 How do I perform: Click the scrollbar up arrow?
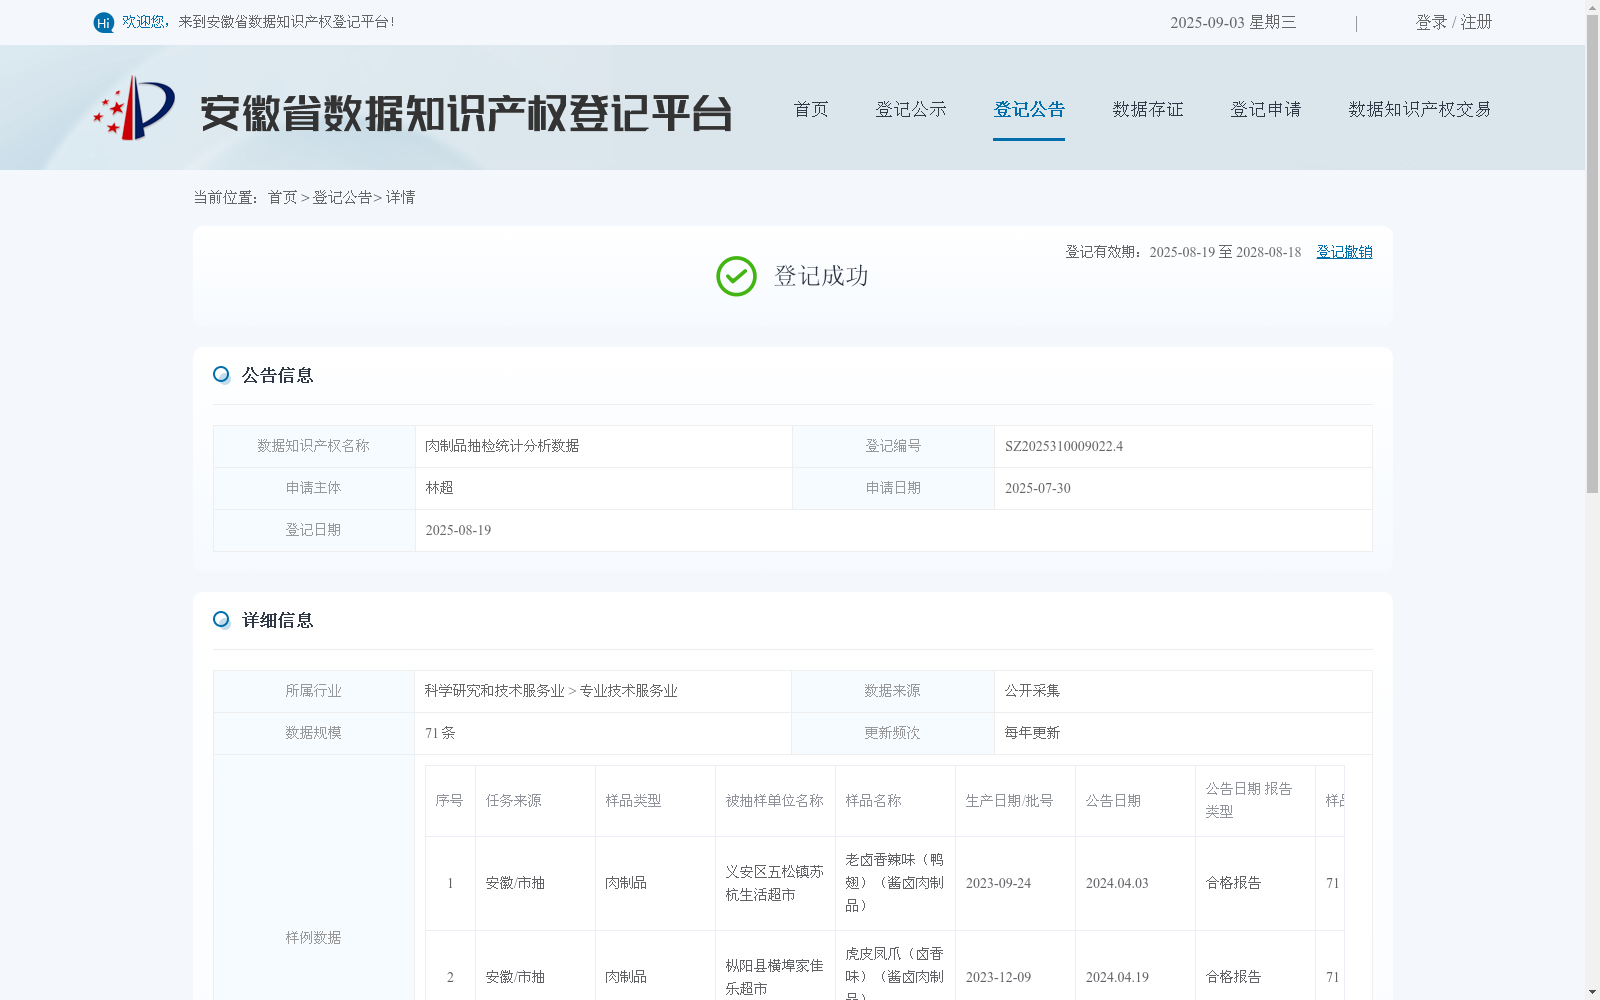pyautogui.click(x=1592, y=6)
